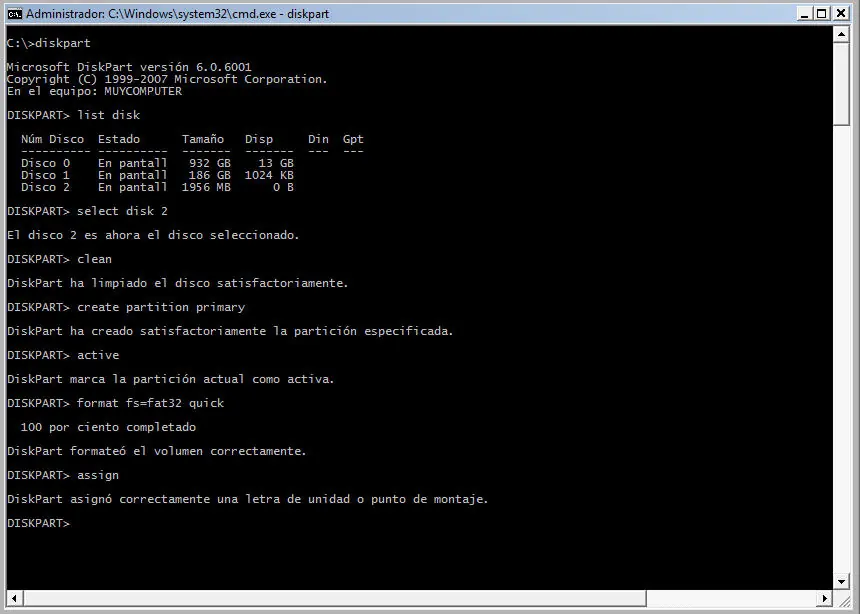Image resolution: width=860 pixels, height=614 pixels.
Task: Click the horizontal scrollbar thumb
Action: coord(335,598)
